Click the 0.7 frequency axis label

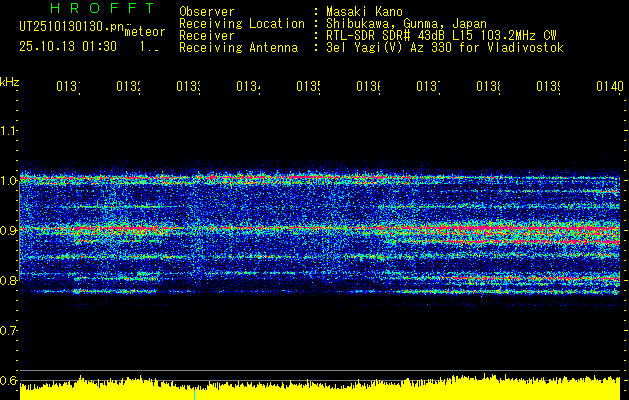tap(8, 331)
